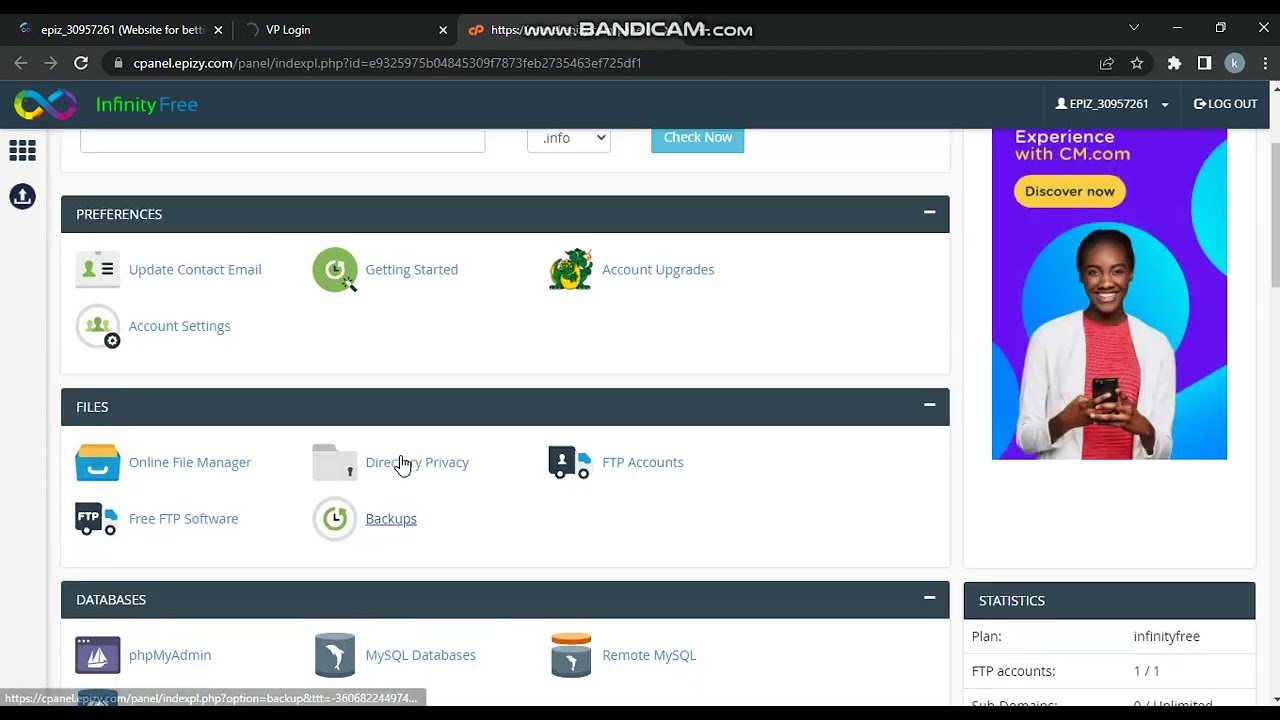Click the CM.com advertisement image
Image resolution: width=1280 pixels, height=720 pixels.
pos(1109,294)
